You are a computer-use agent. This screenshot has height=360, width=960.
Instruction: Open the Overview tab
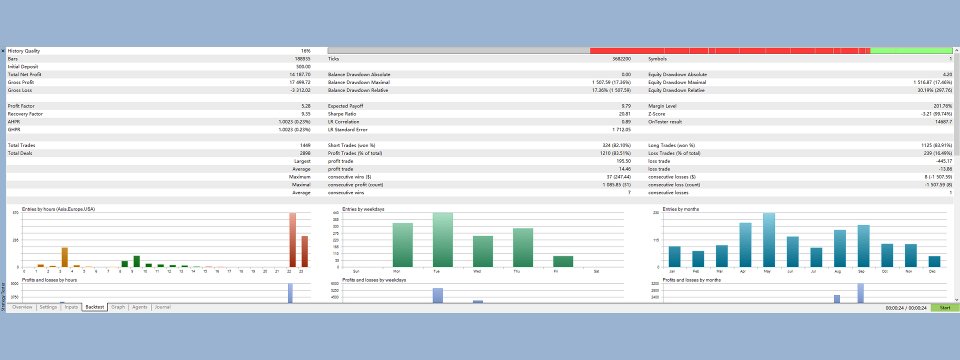pyautogui.click(x=22, y=307)
